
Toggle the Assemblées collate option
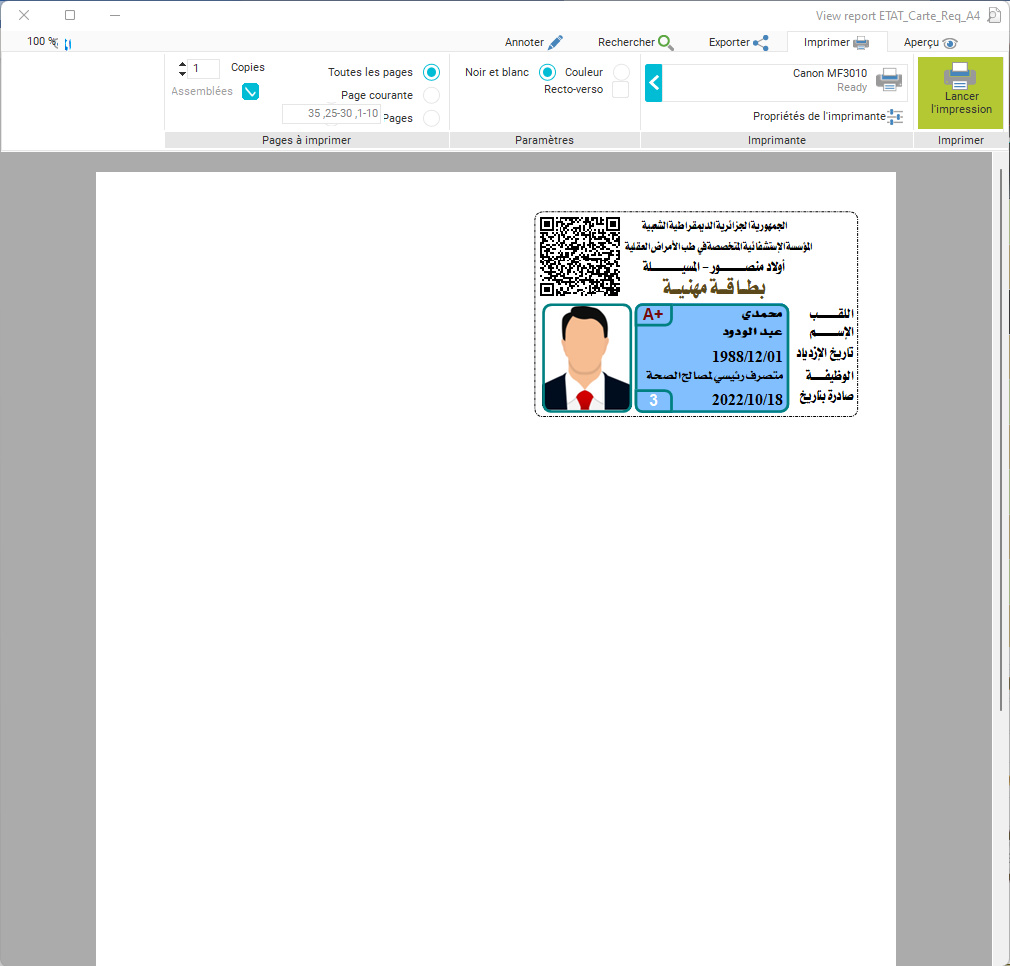coord(250,92)
